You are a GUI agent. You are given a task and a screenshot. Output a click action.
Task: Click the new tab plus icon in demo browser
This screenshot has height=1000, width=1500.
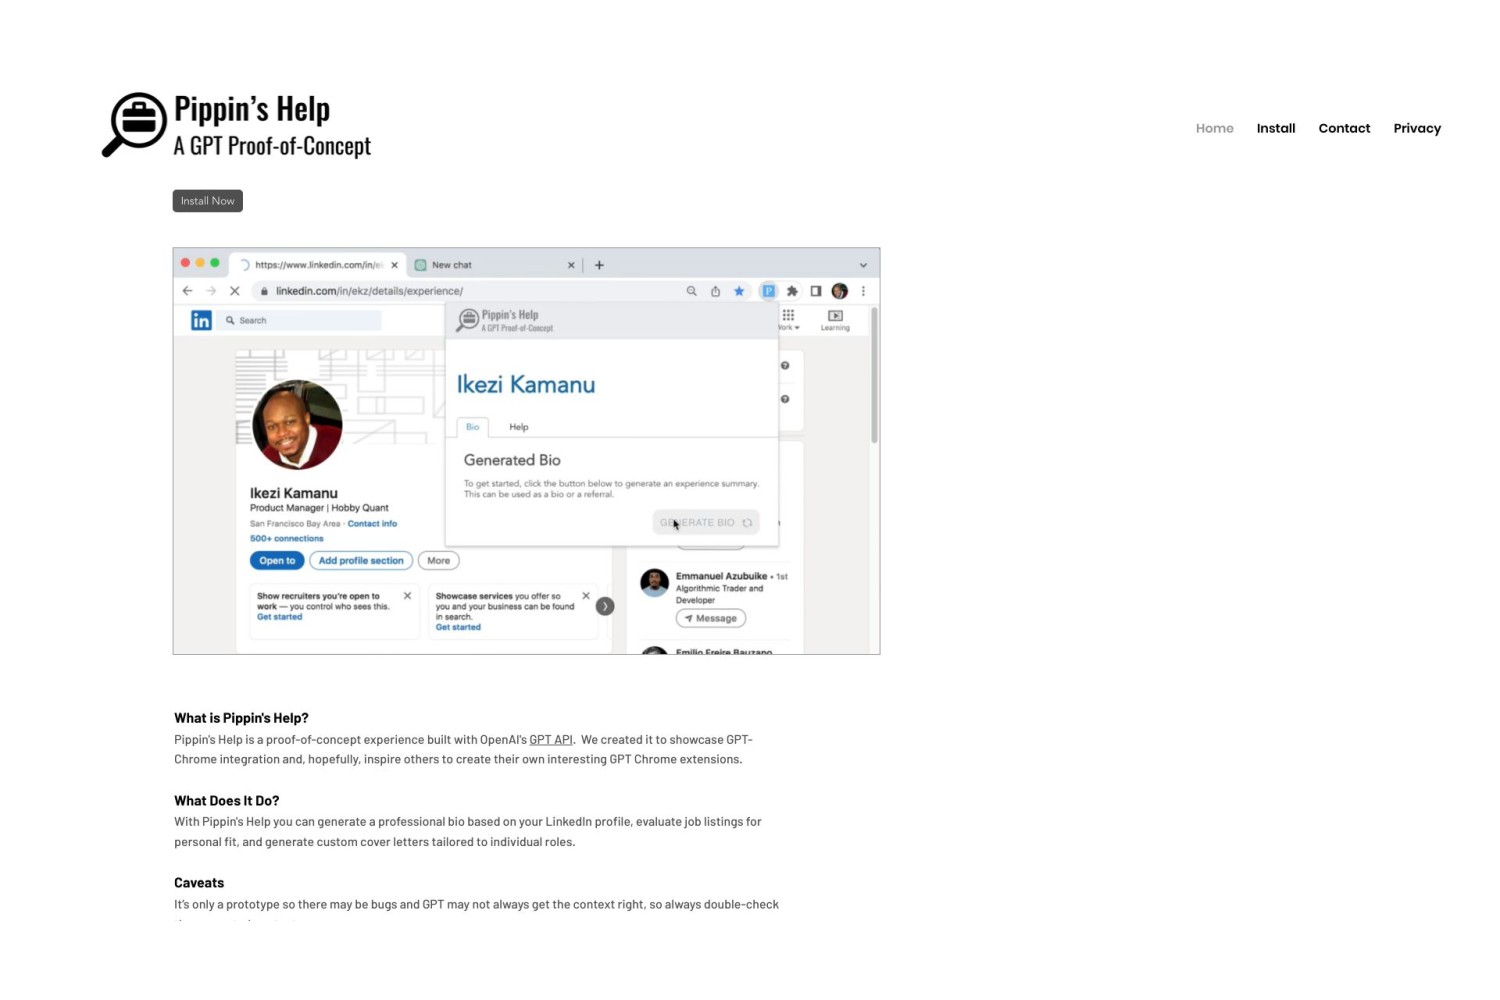(599, 265)
